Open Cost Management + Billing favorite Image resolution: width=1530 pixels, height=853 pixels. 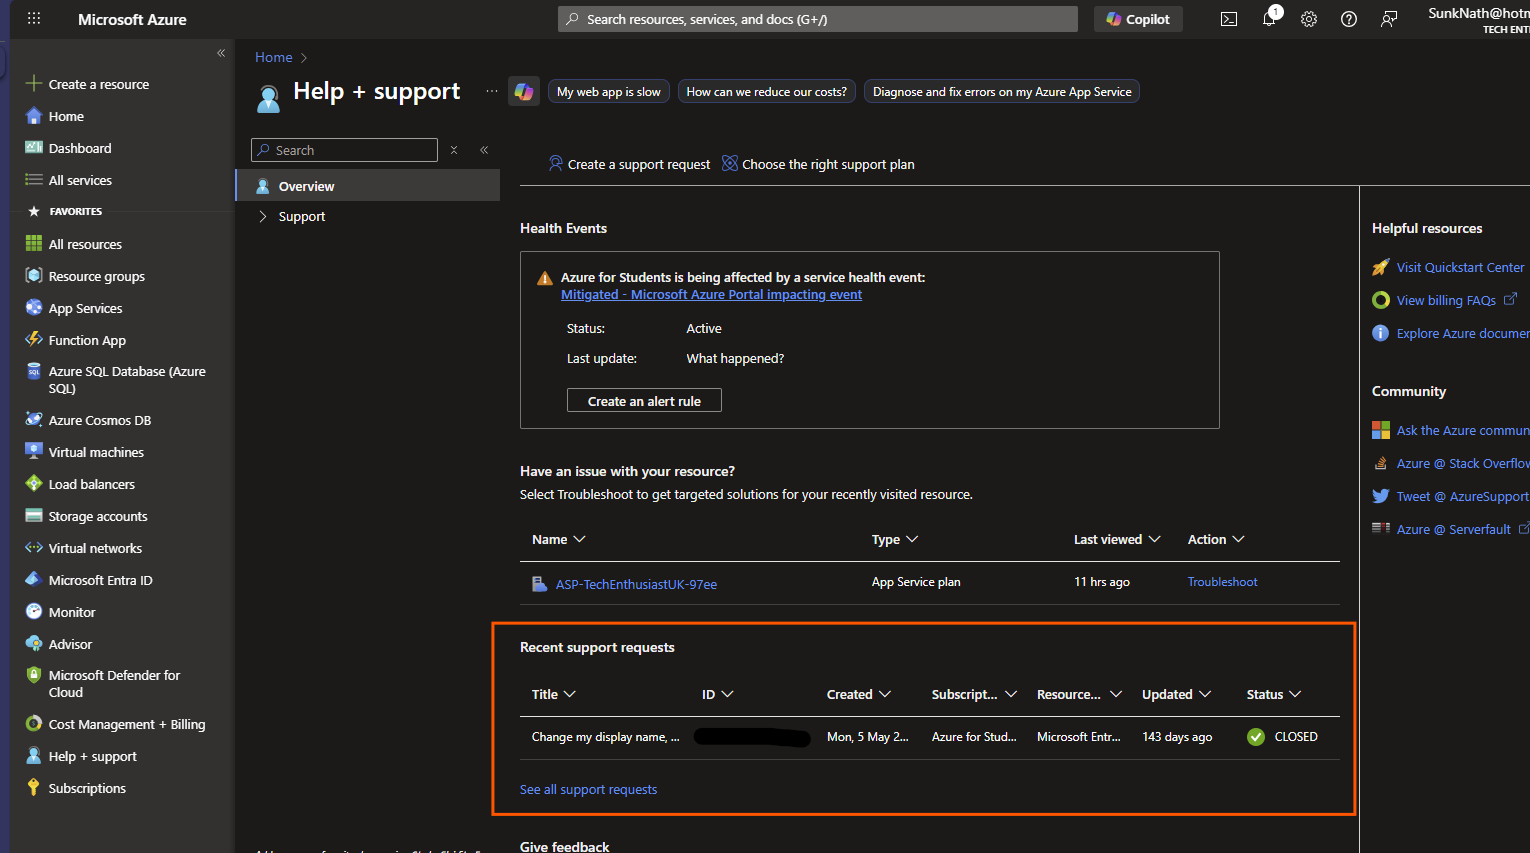tap(127, 724)
